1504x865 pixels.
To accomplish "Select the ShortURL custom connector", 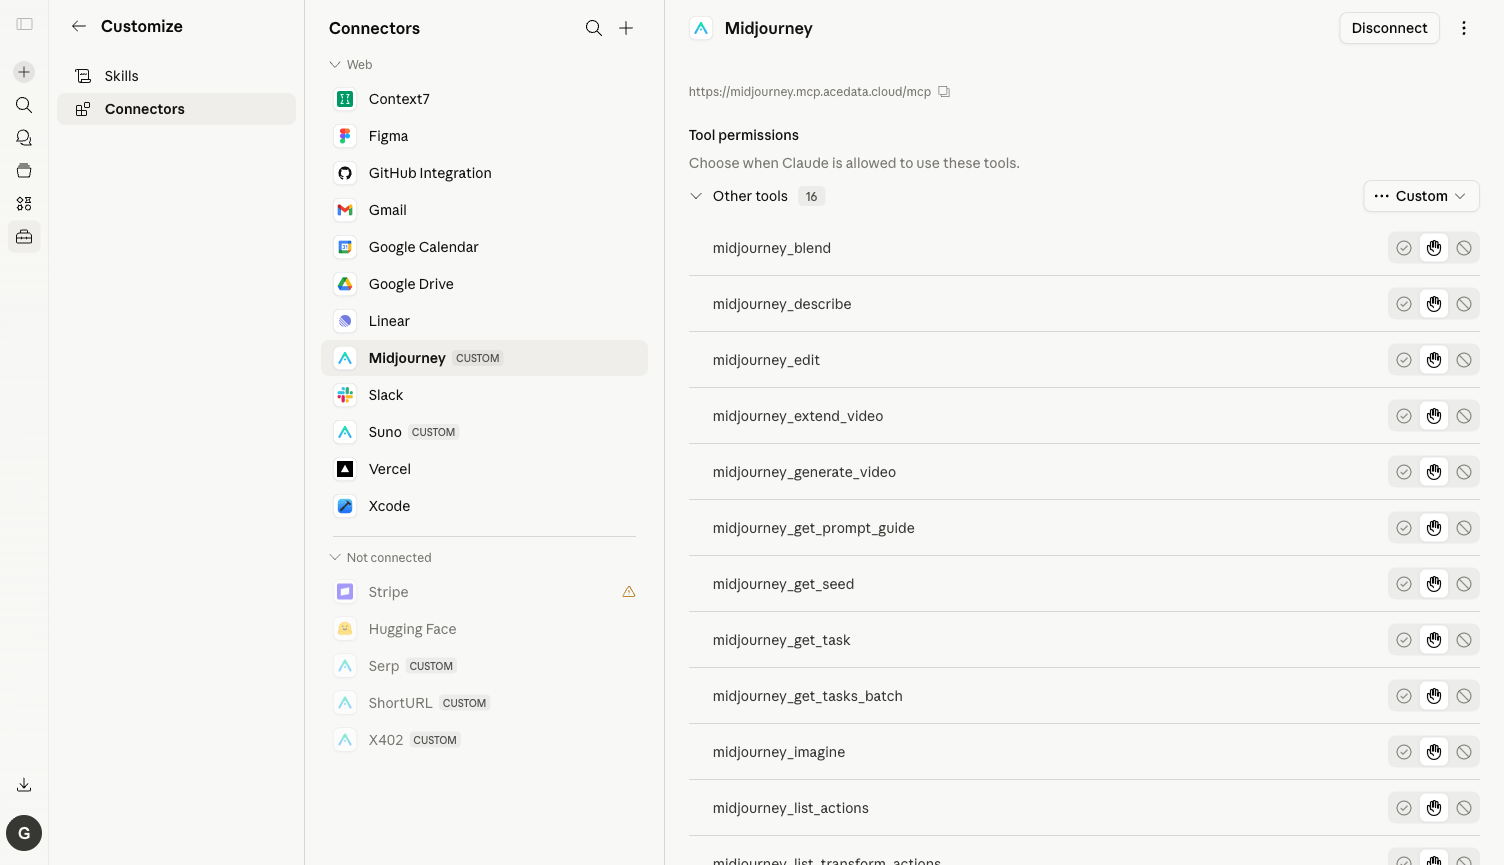I will click(x=484, y=703).
